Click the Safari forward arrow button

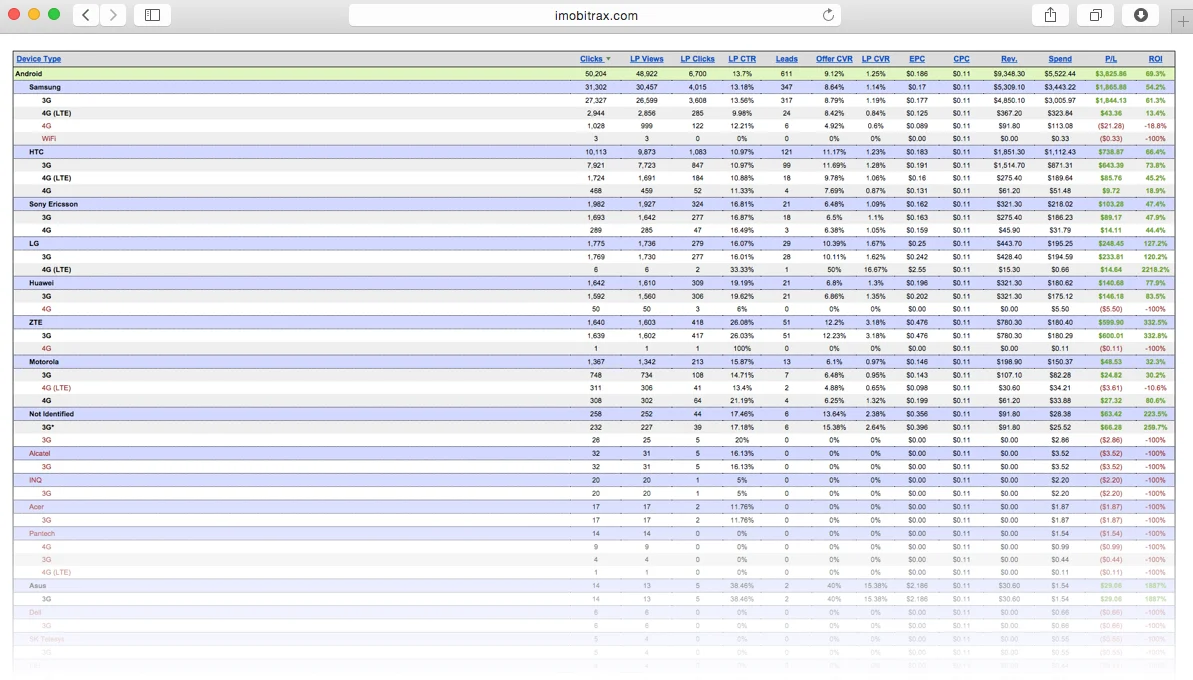pyautogui.click(x=113, y=14)
